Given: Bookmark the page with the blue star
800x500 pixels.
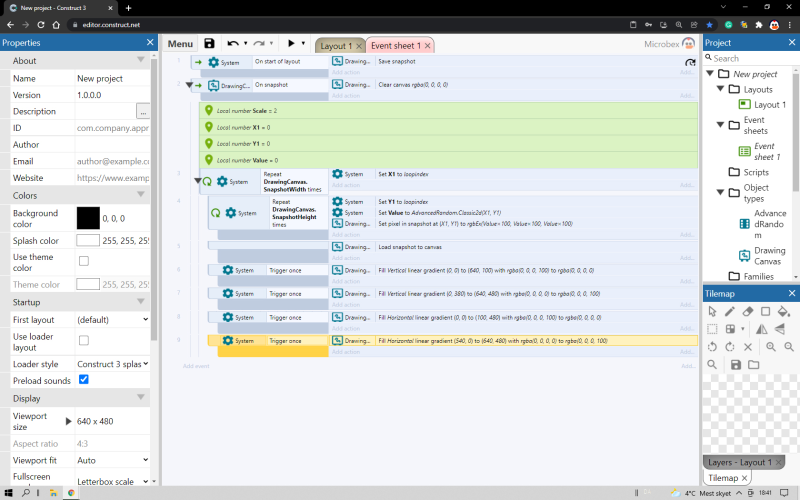Looking at the screenshot, I should 710,24.
